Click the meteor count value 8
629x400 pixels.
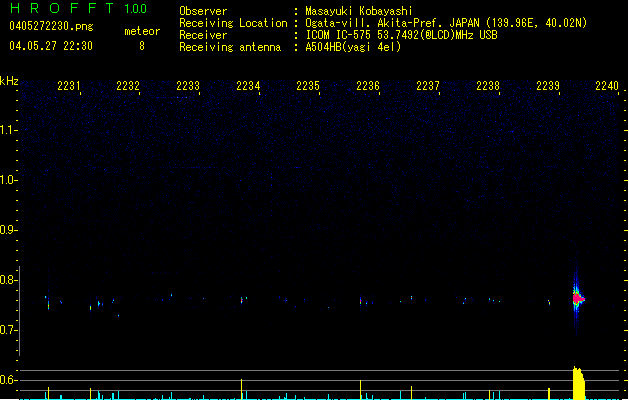[x=142, y=46]
